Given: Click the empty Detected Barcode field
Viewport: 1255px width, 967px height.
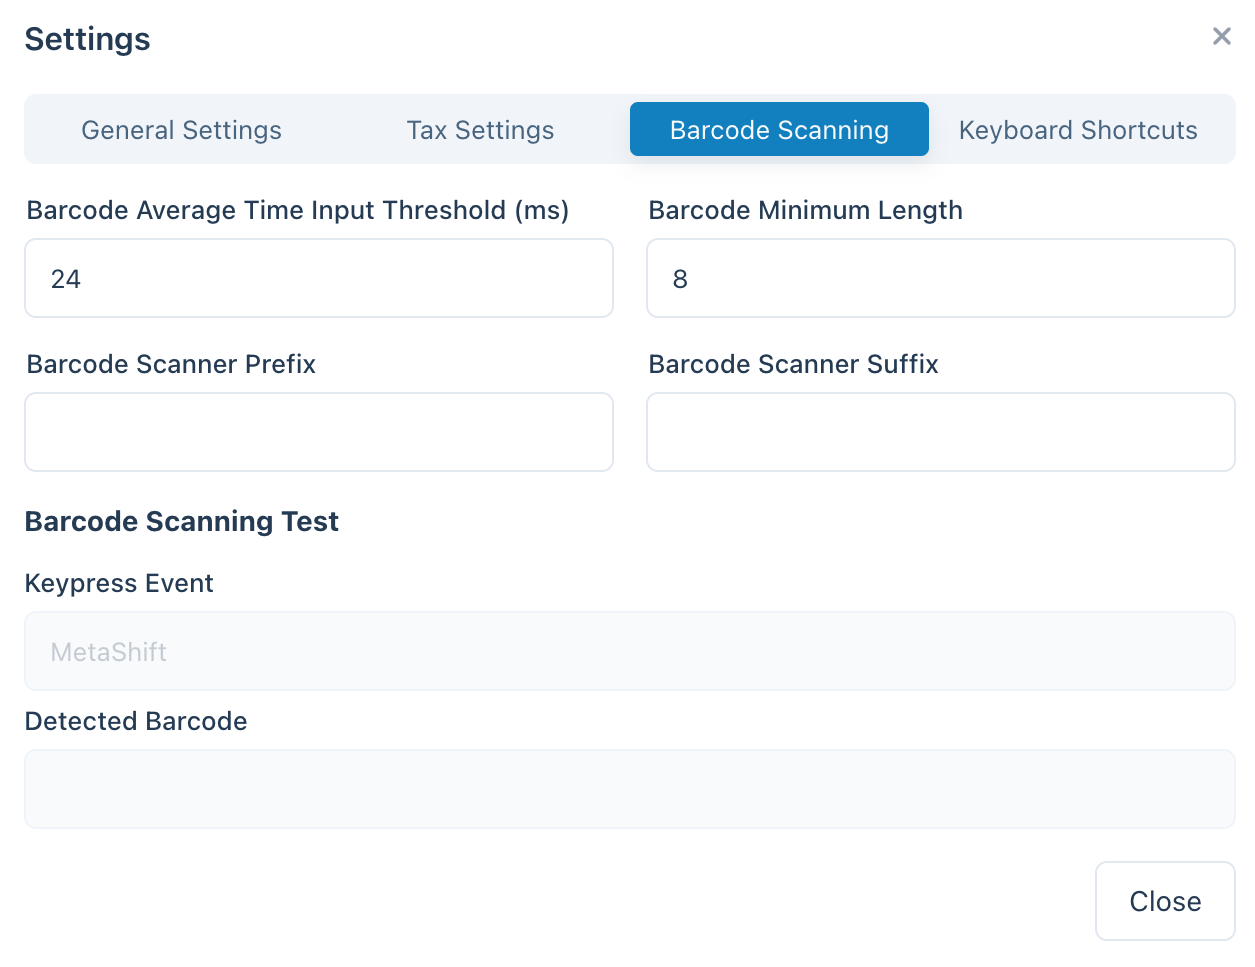Looking at the screenshot, I should [630, 789].
